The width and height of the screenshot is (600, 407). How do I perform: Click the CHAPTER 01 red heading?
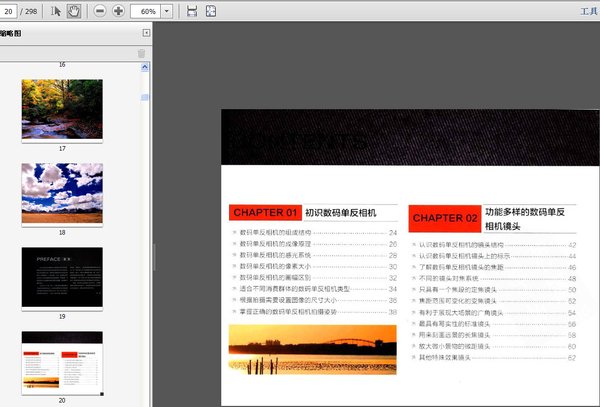265,213
